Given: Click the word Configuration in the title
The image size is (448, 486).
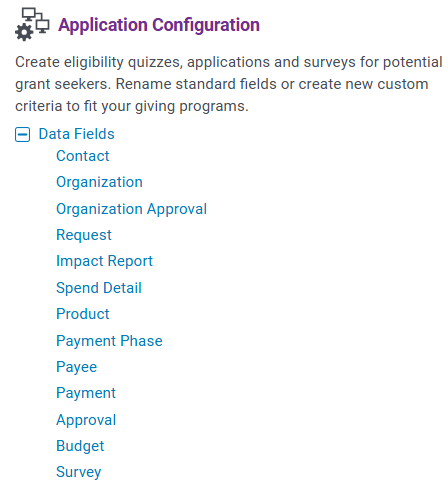Looking at the screenshot, I should point(206,25).
